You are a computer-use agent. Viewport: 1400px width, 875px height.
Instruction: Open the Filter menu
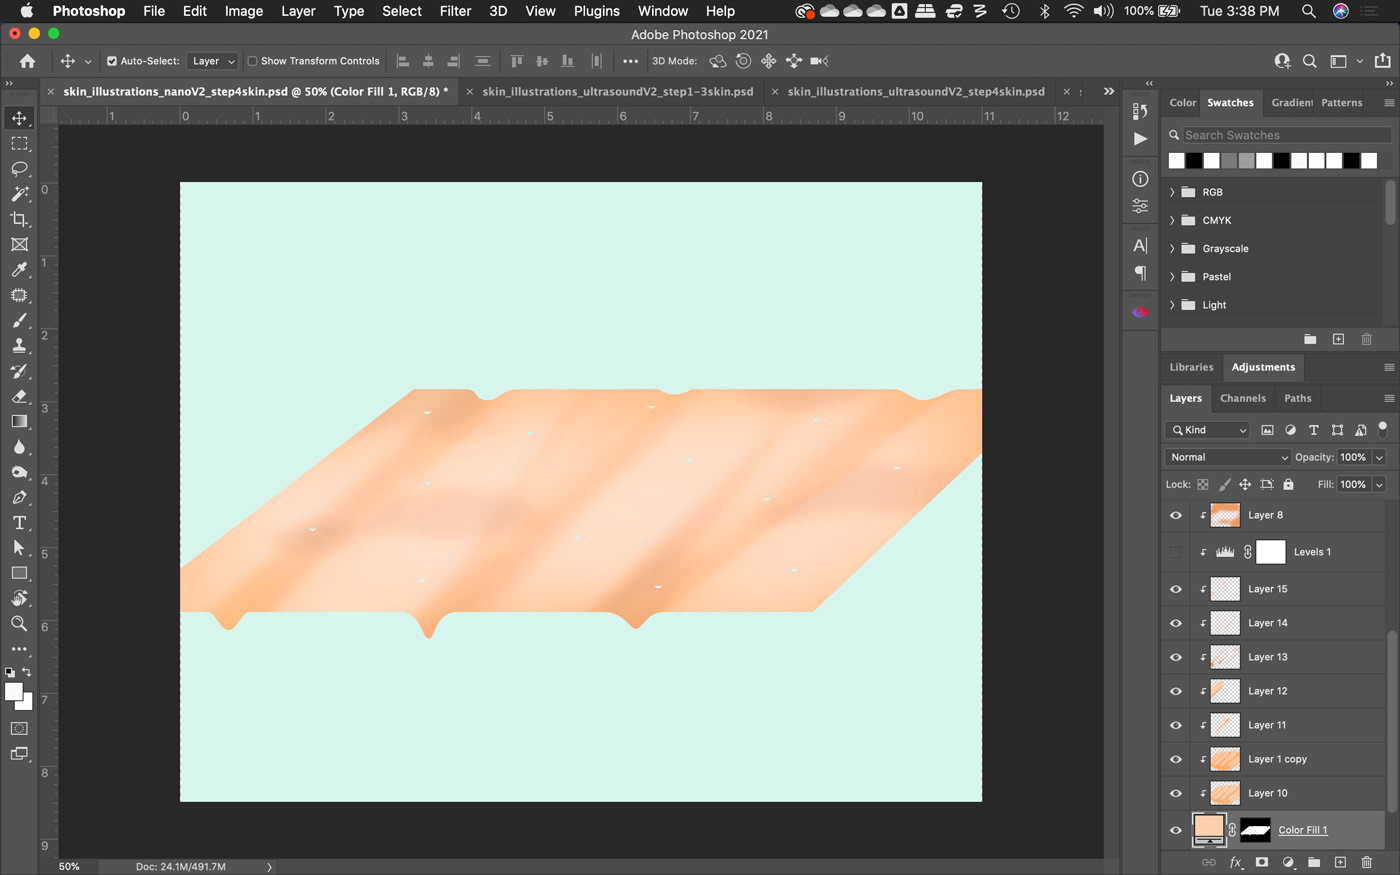(455, 11)
